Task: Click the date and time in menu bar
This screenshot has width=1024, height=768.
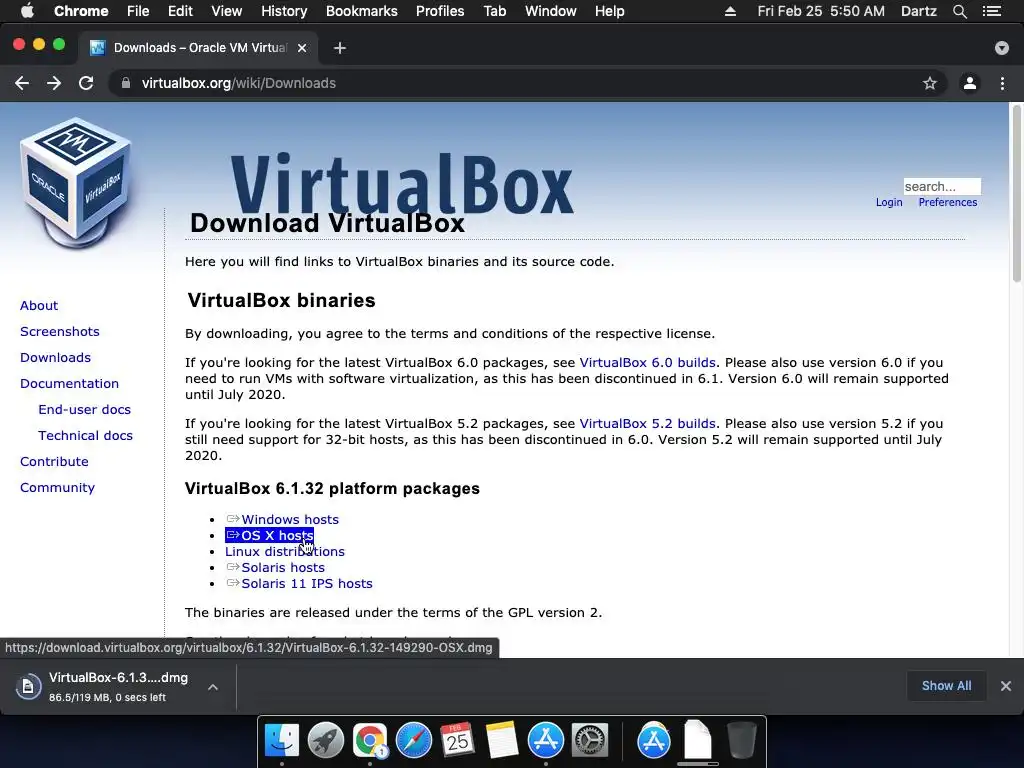Action: coord(821,11)
